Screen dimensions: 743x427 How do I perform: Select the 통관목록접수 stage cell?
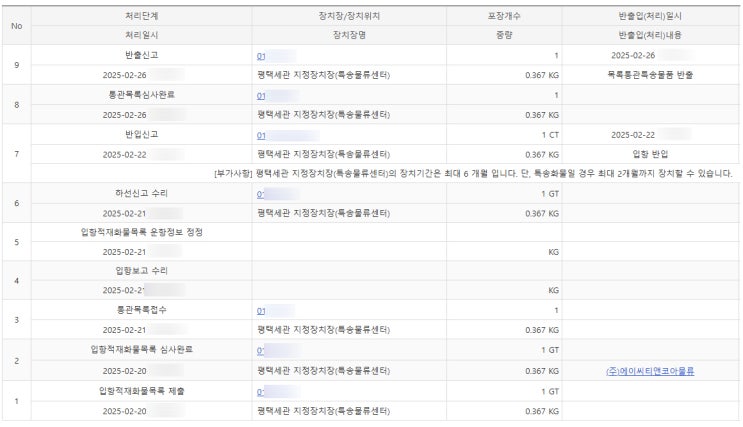coord(142,310)
